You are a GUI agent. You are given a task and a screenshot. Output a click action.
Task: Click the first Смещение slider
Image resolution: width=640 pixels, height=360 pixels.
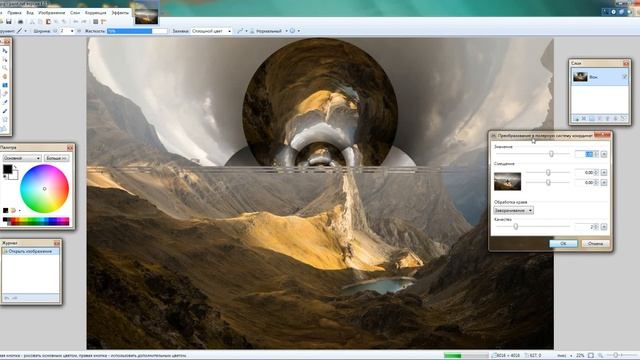tap(548, 173)
